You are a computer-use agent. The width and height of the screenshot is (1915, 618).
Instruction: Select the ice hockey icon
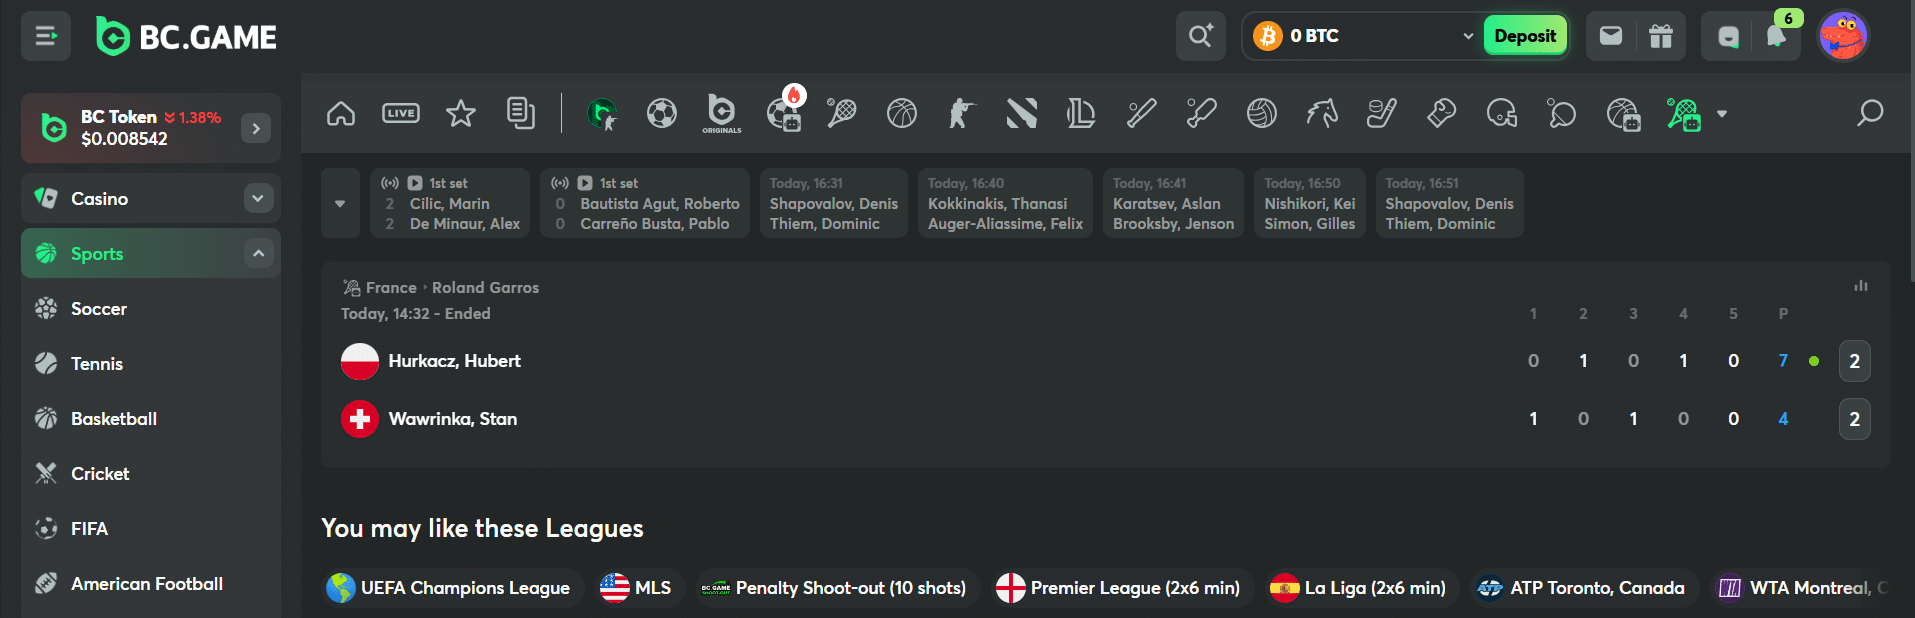pos(1381,113)
